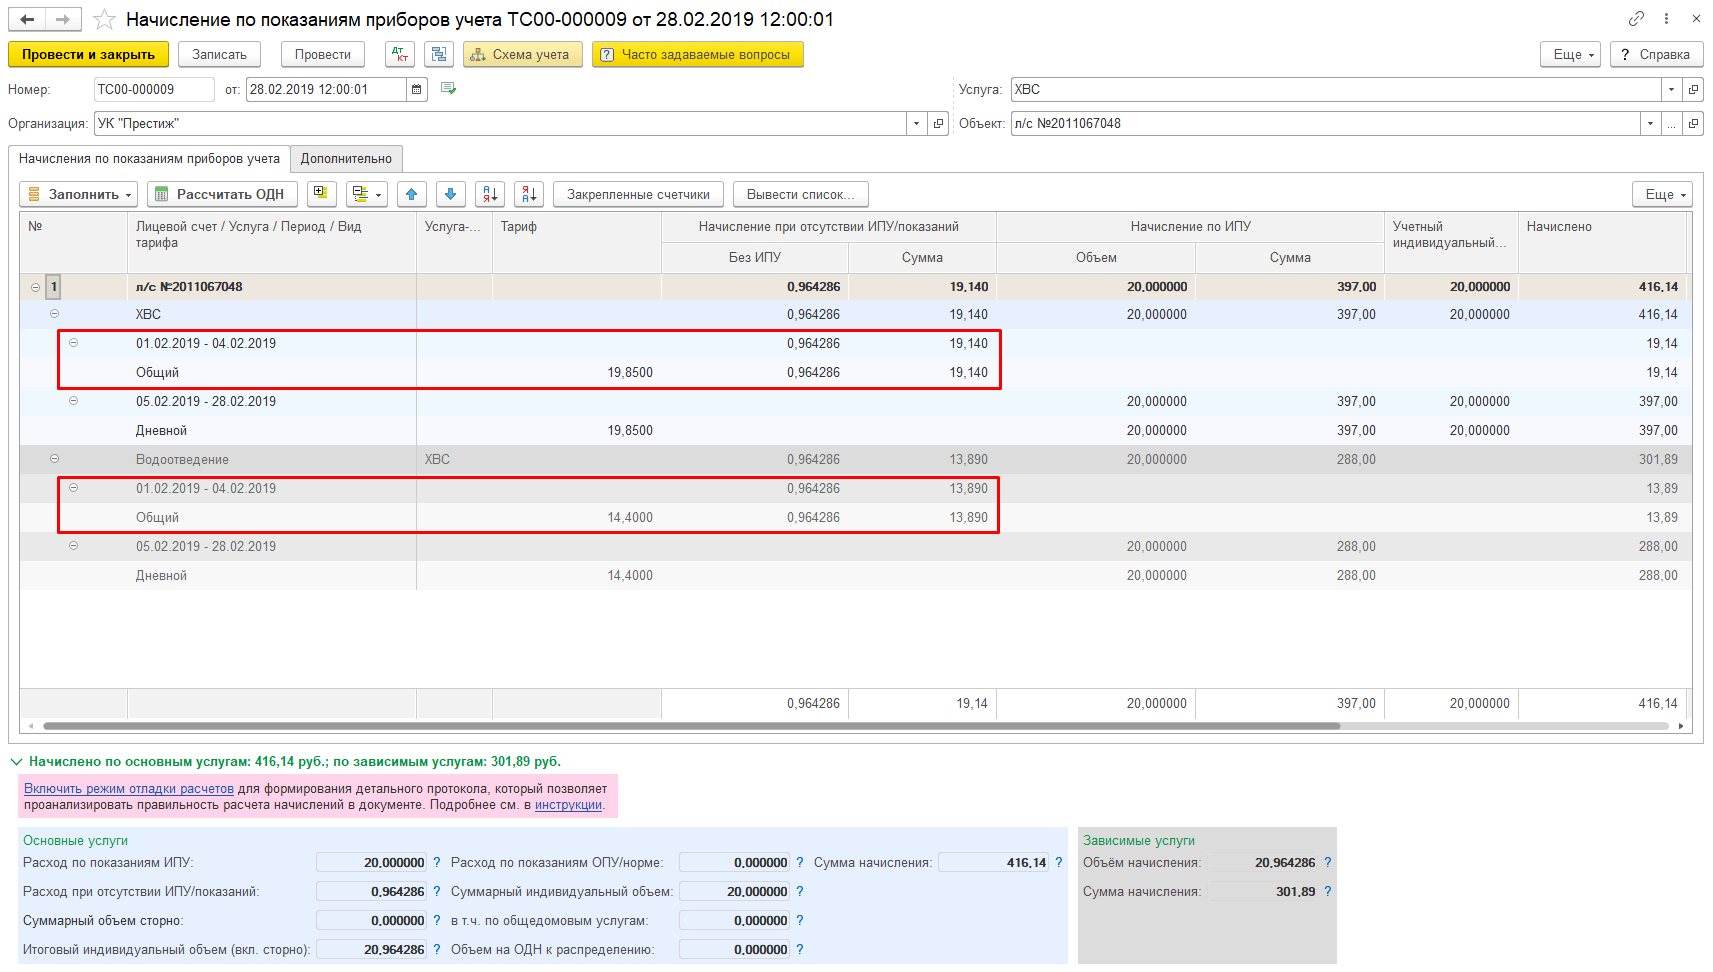Collapse the ХВС service tree row
This screenshot has width=1713, height=972.
tap(54, 314)
